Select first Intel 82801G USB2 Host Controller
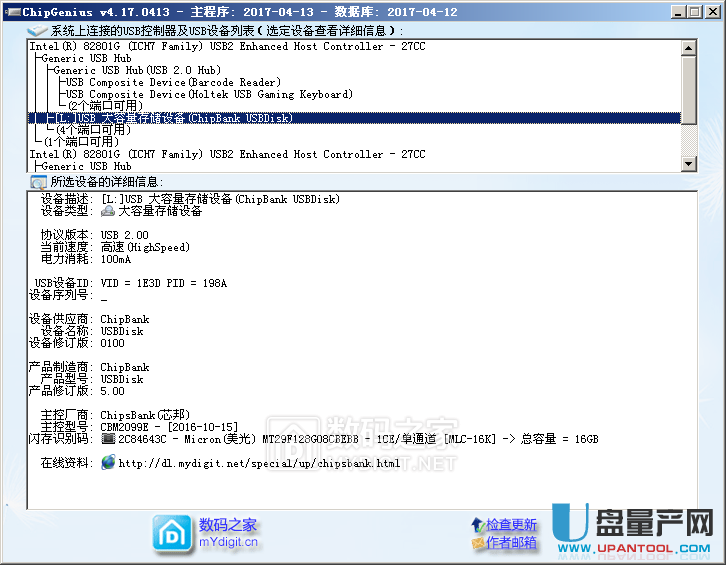Screen dimensions: 726x565 tap(227, 46)
